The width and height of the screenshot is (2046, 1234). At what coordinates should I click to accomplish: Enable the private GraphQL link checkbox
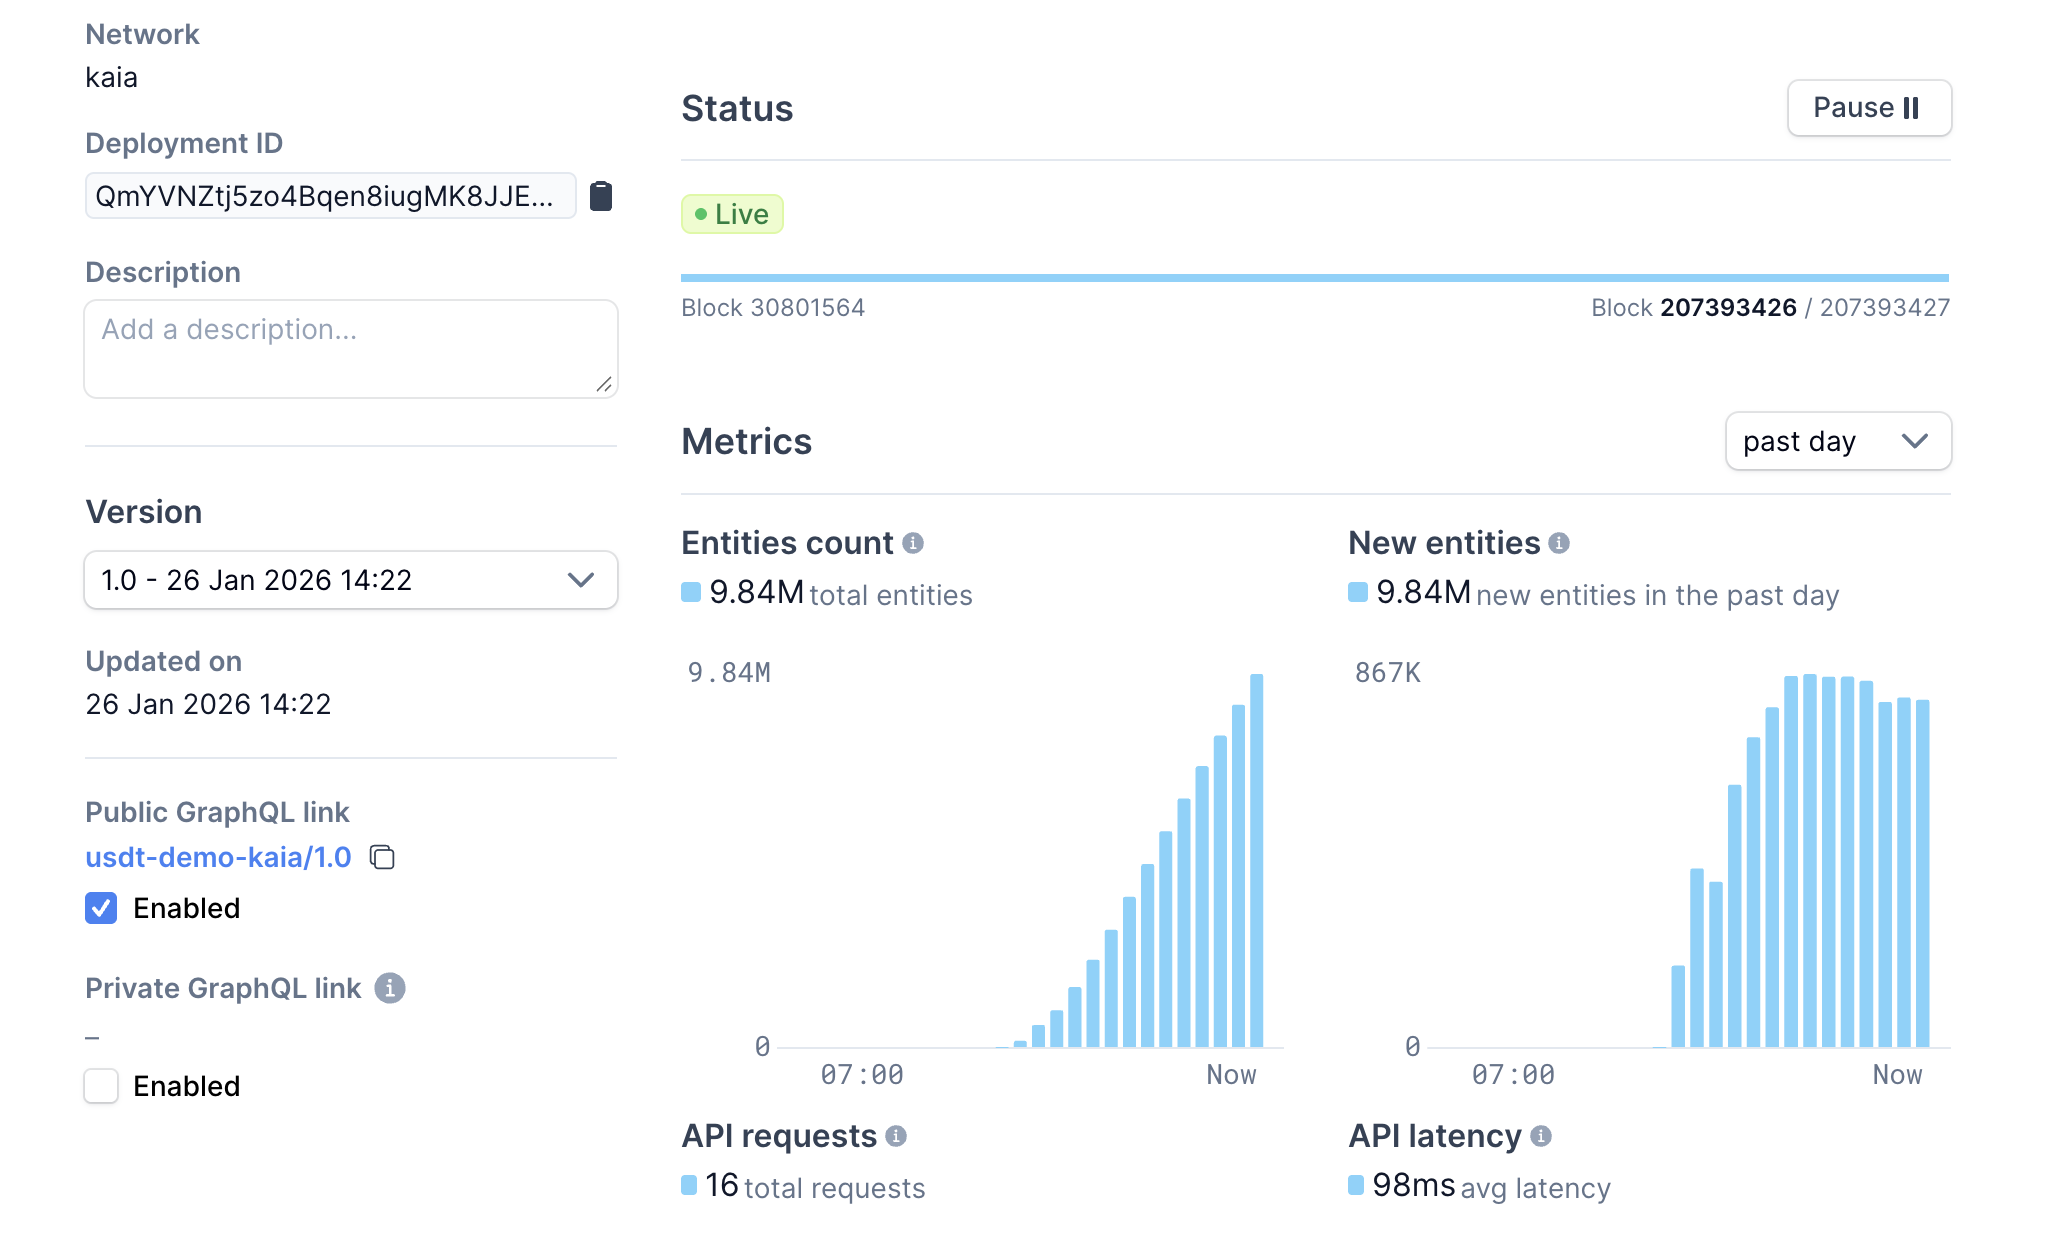point(101,1086)
